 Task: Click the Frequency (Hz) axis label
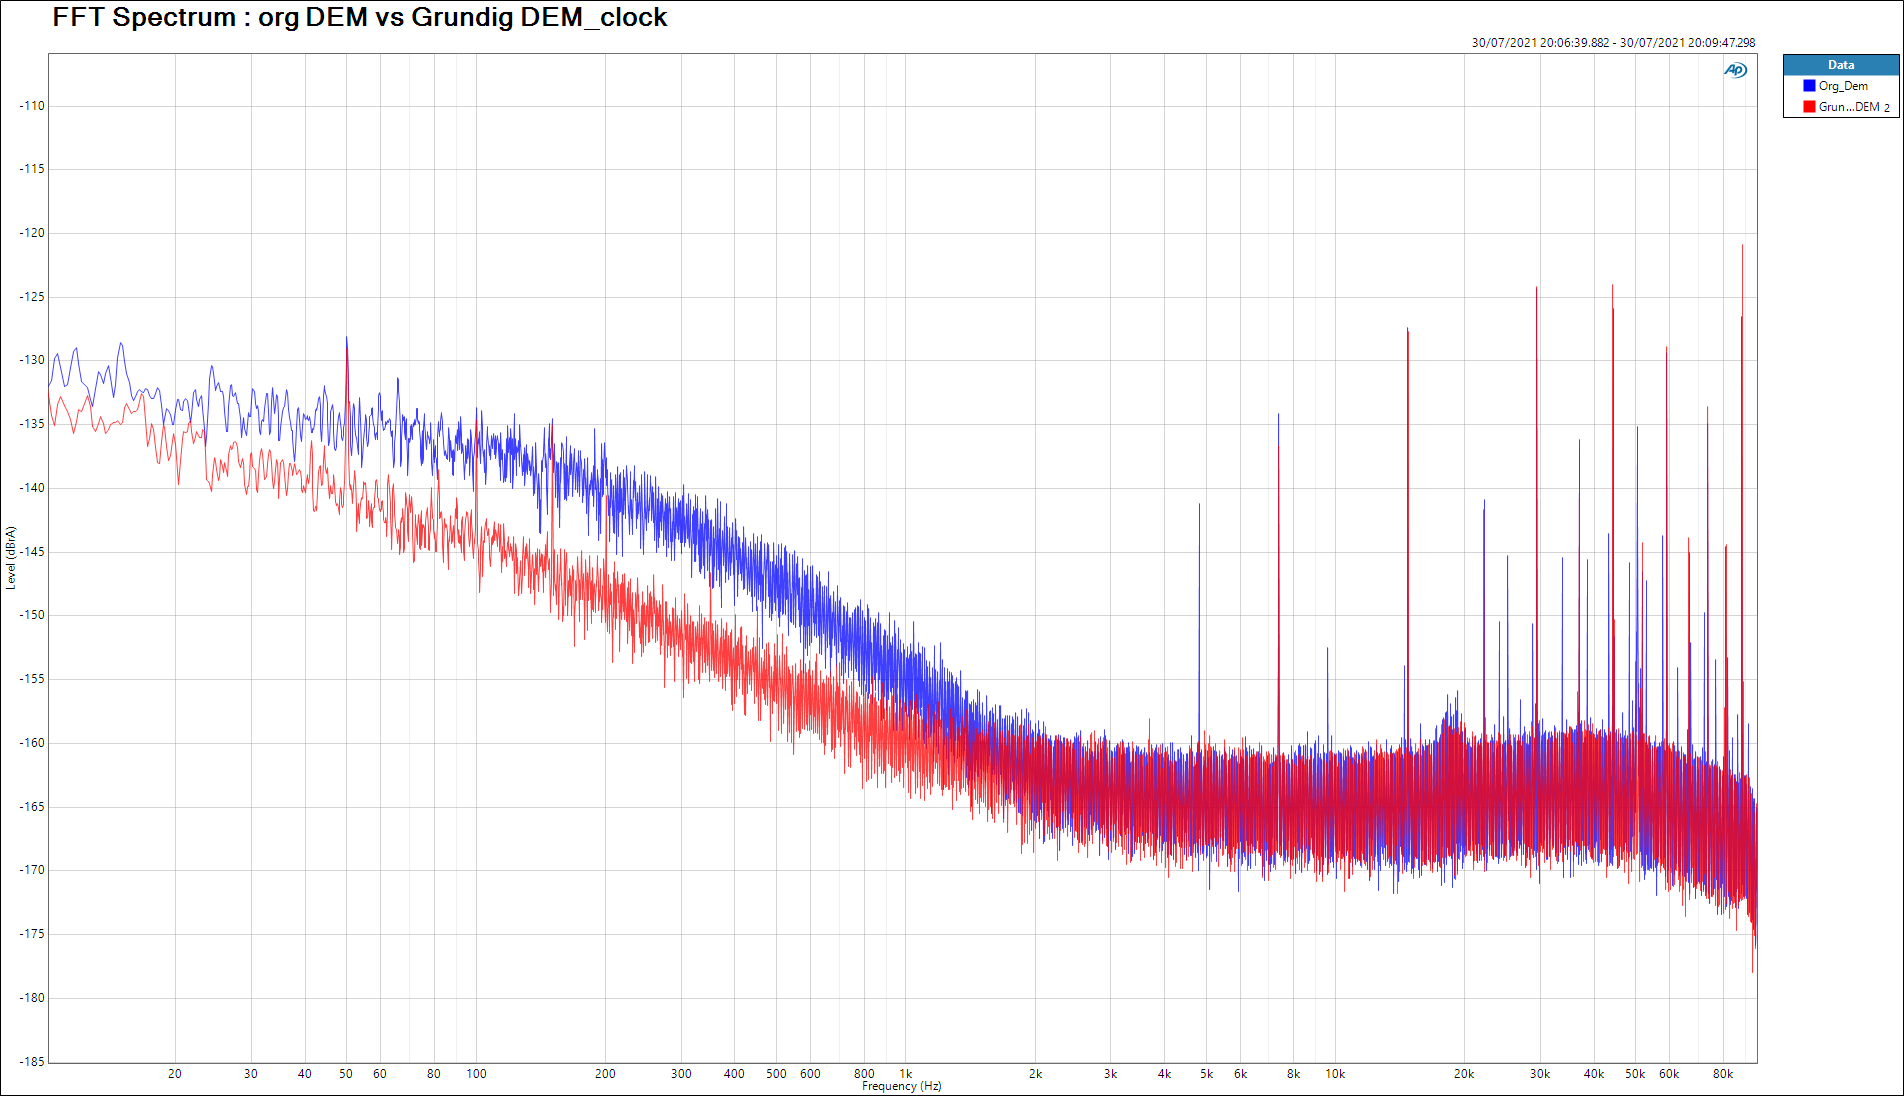[901, 1086]
